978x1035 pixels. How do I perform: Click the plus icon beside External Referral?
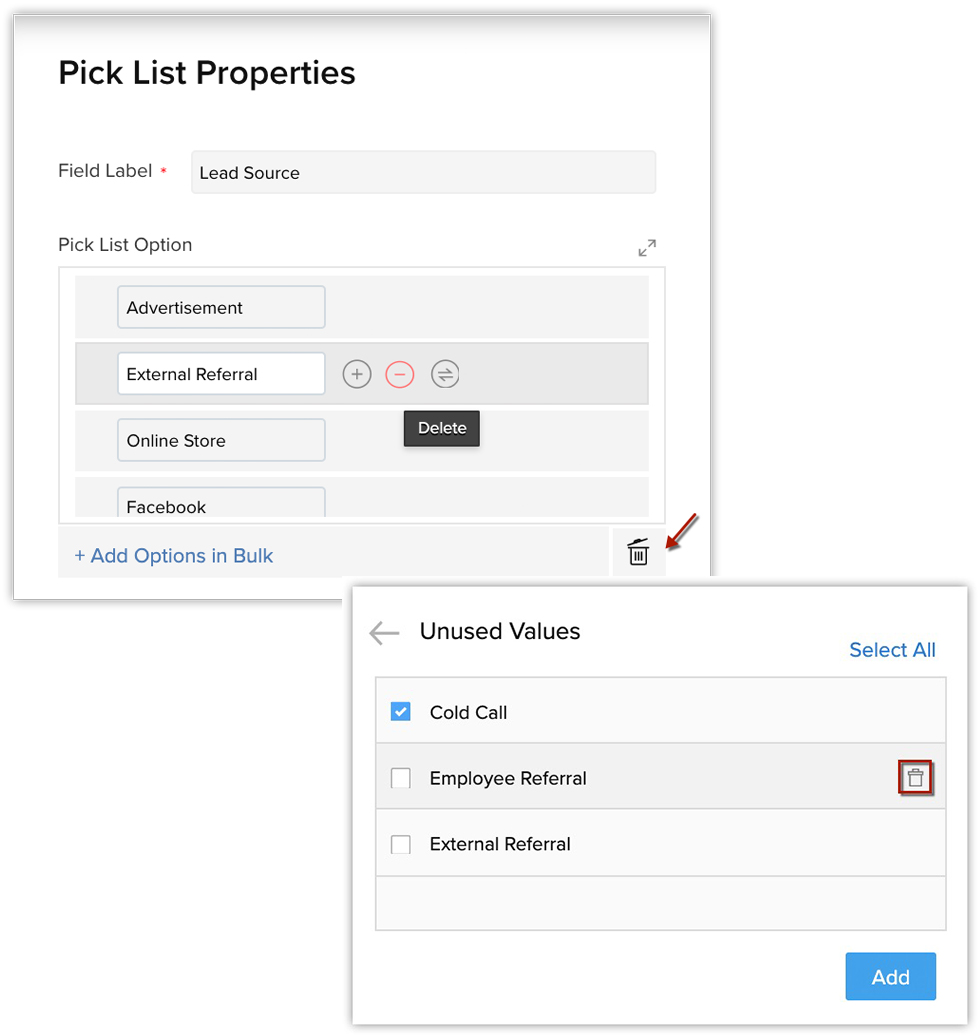click(357, 374)
